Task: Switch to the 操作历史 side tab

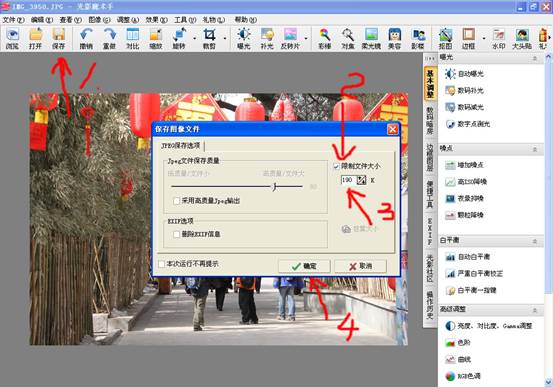Action: [x=430, y=306]
